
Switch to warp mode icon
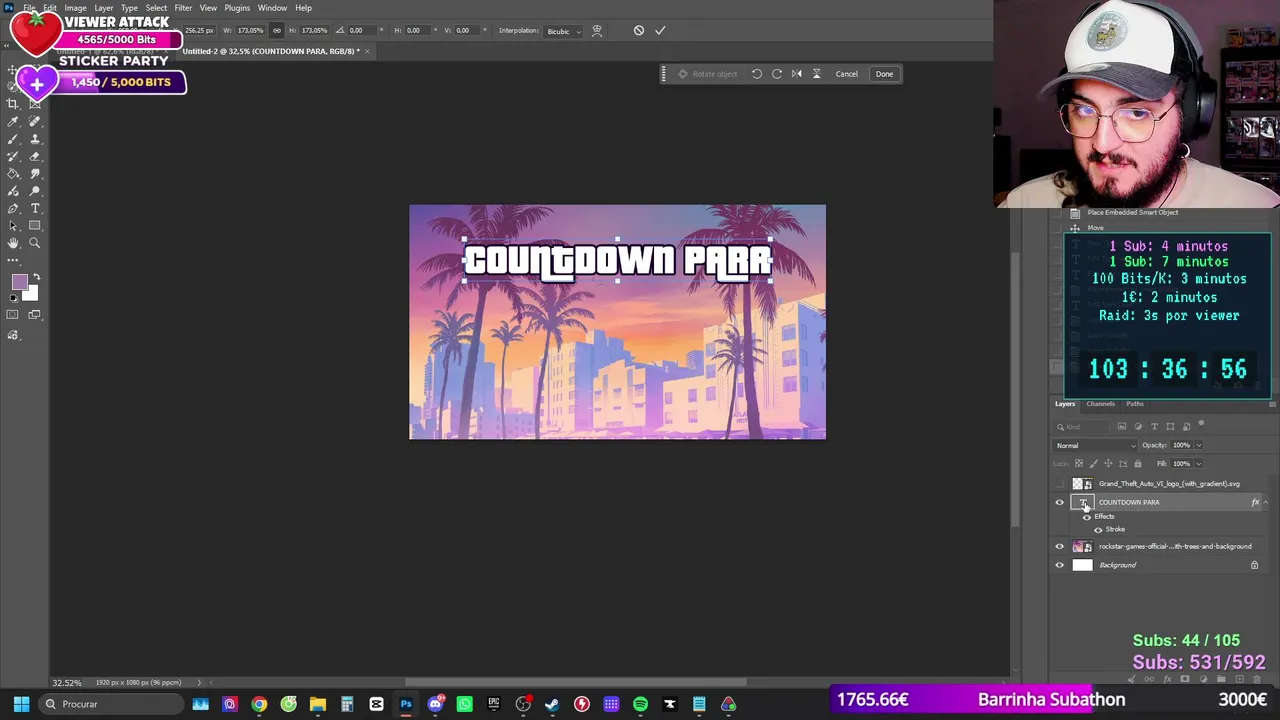[x=597, y=30]
